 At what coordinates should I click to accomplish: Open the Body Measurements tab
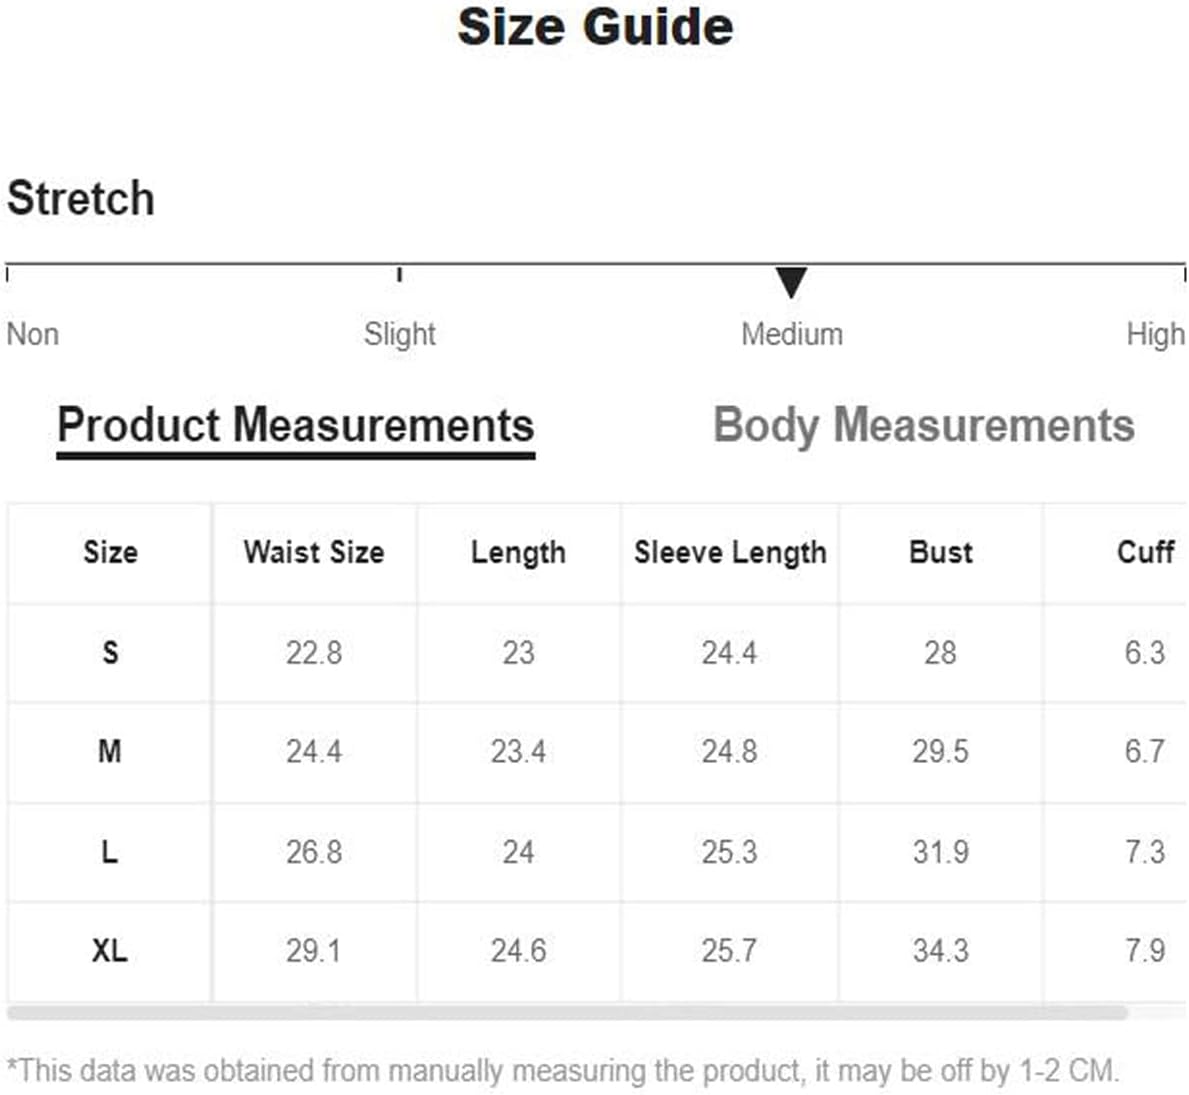pyautogui.click(x=924, y=425)
